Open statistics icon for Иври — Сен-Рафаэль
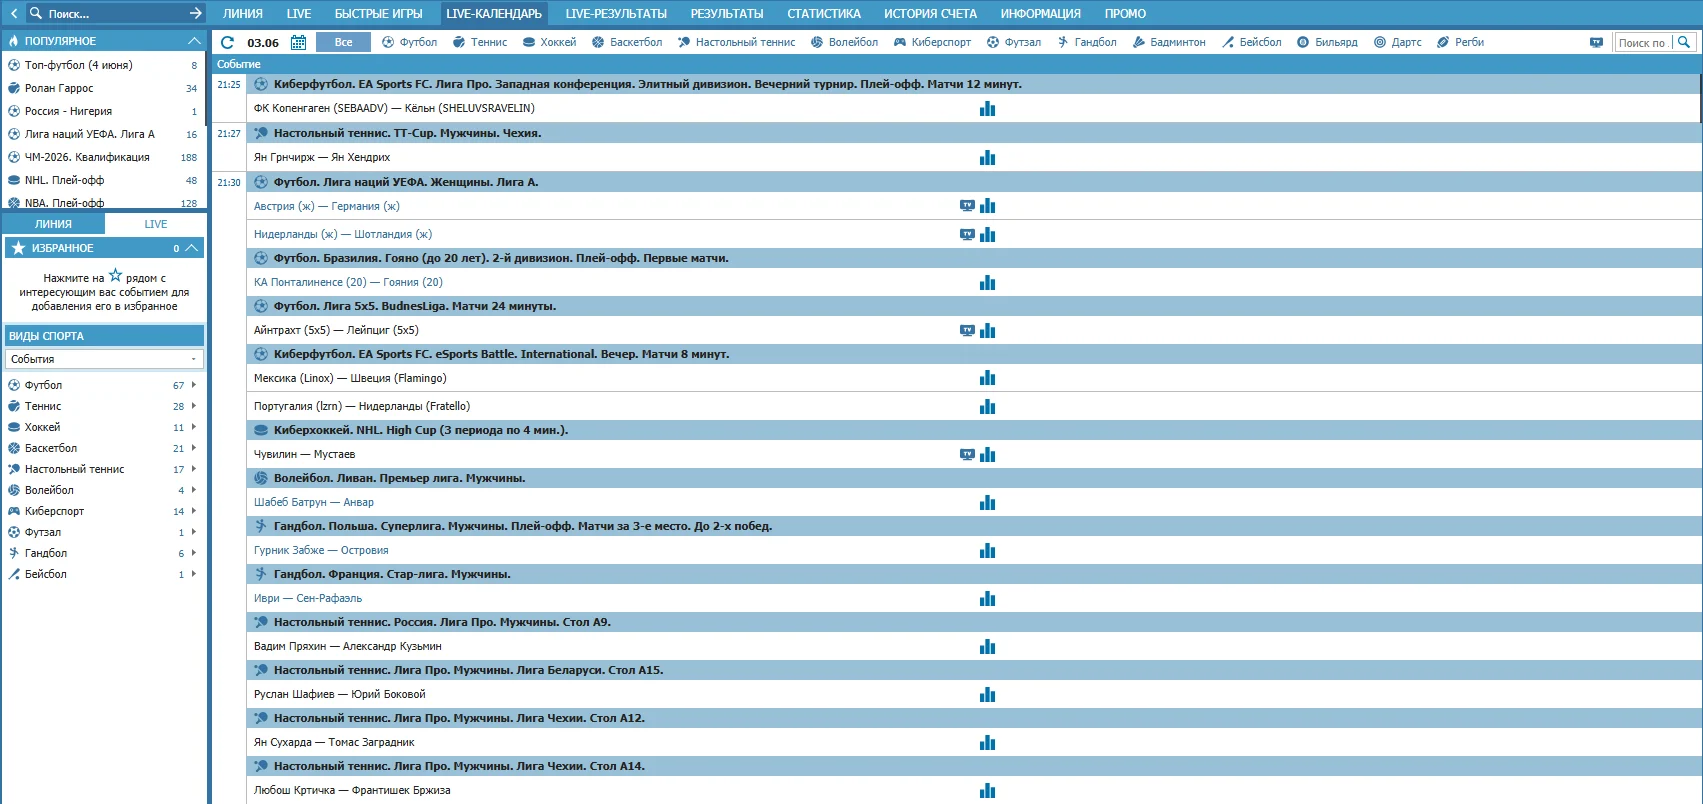 pyautogui.click(x=987, y=599)
